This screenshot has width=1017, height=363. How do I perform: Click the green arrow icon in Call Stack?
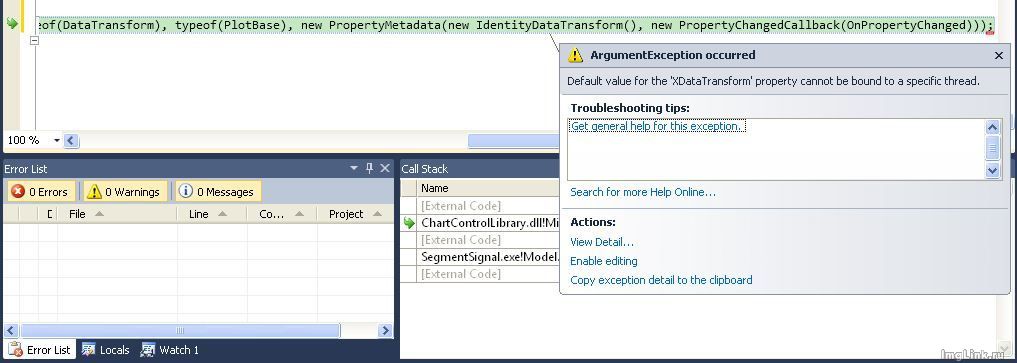click(x=409, y=223)
